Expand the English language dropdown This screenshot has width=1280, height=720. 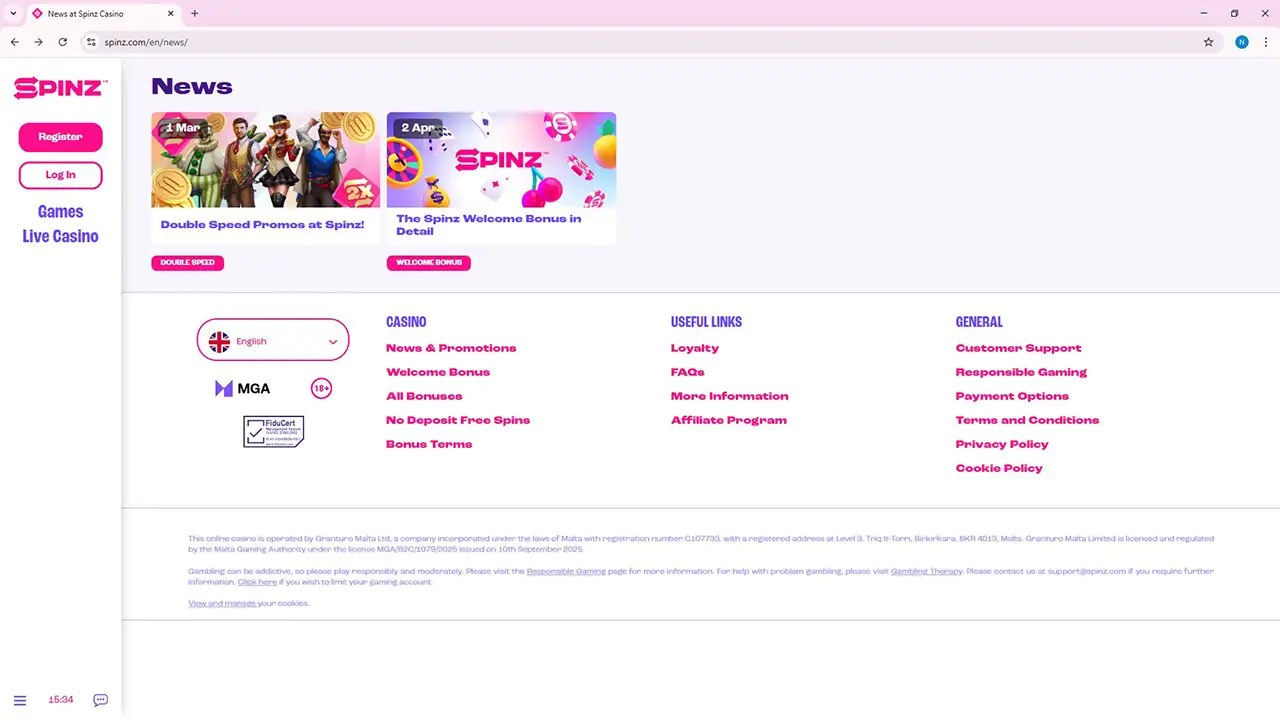[x=273, y=341]
